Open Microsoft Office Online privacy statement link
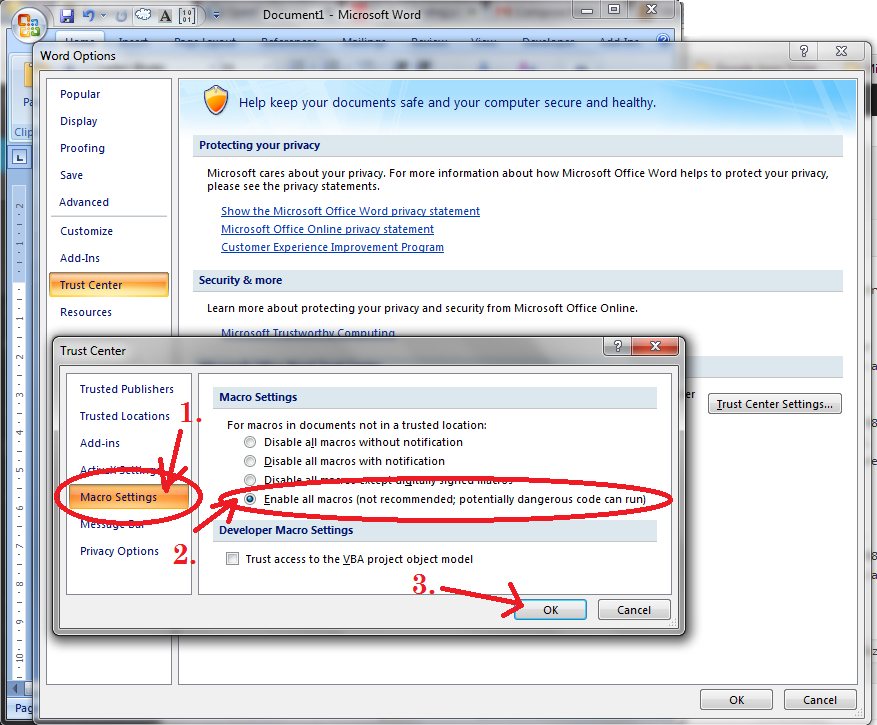Viewport: 877px width, 725px height. [x=327, y=229]
